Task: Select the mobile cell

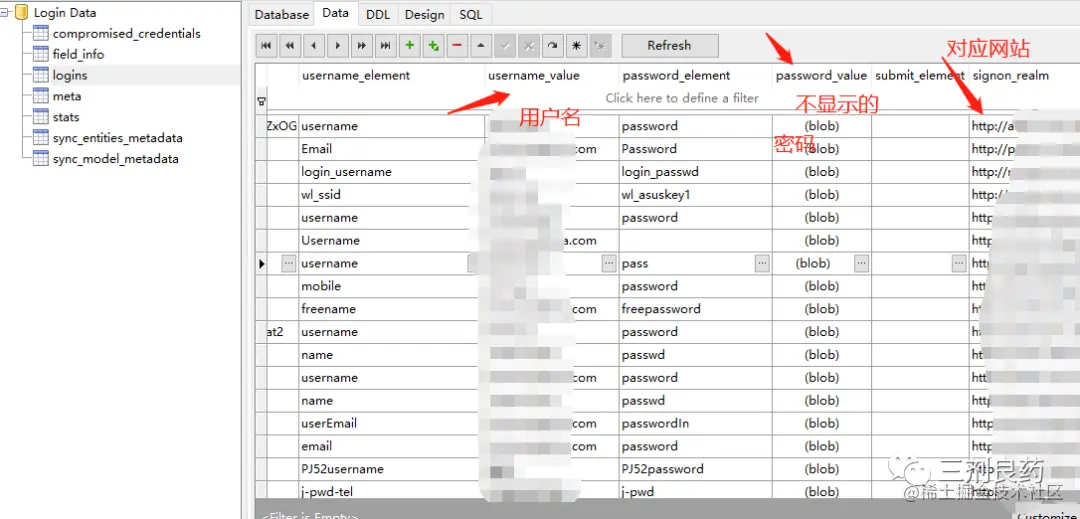Action: click(392, 286)
